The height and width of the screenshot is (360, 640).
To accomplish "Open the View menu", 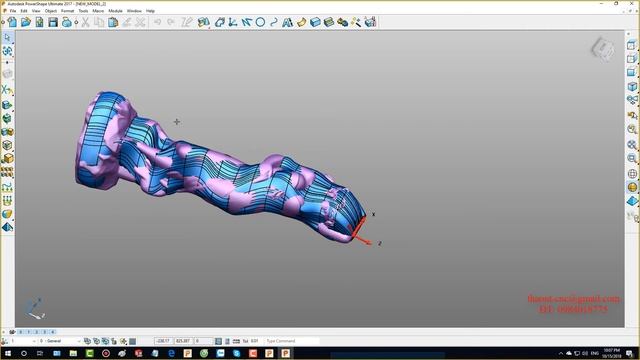I will pos(36,11).
